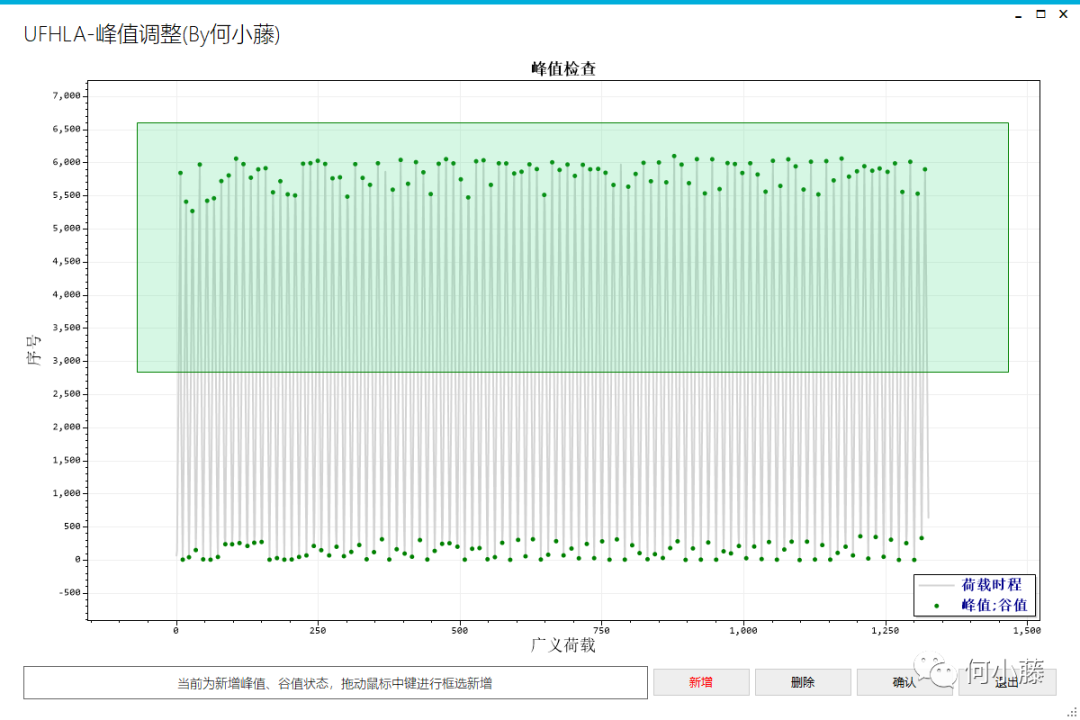Select a green peak marker near the top
The height and width of the screenshot is (720, 1080).
click(236, 157)
